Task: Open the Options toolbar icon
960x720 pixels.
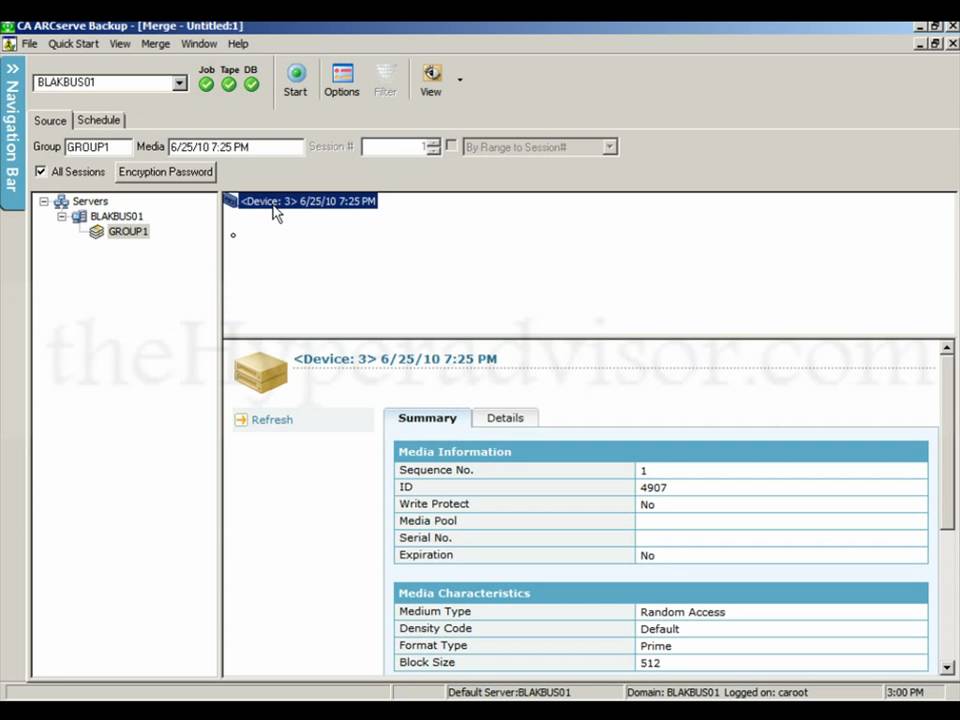Action: tap(342, 73)
